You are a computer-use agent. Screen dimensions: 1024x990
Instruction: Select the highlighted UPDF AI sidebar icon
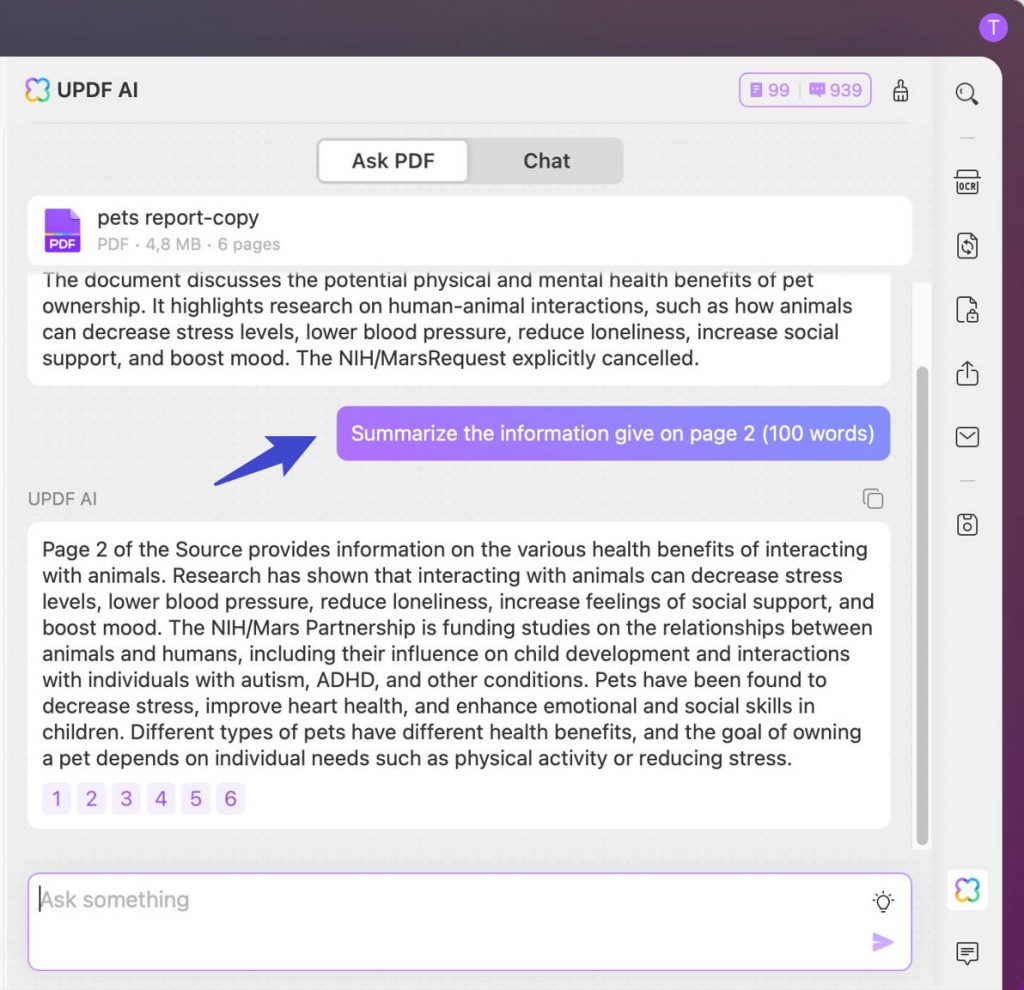(x=966, y=889)
